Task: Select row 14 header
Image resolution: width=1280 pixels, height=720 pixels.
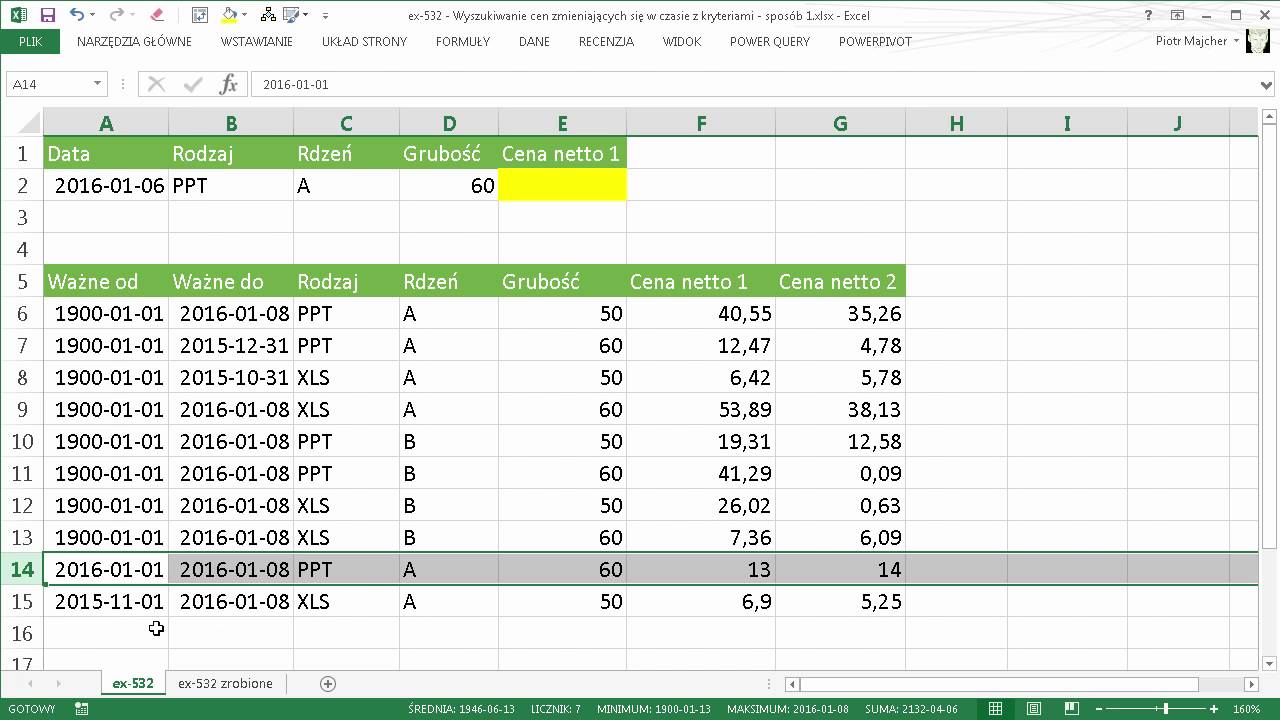Action: coord(21,569)
